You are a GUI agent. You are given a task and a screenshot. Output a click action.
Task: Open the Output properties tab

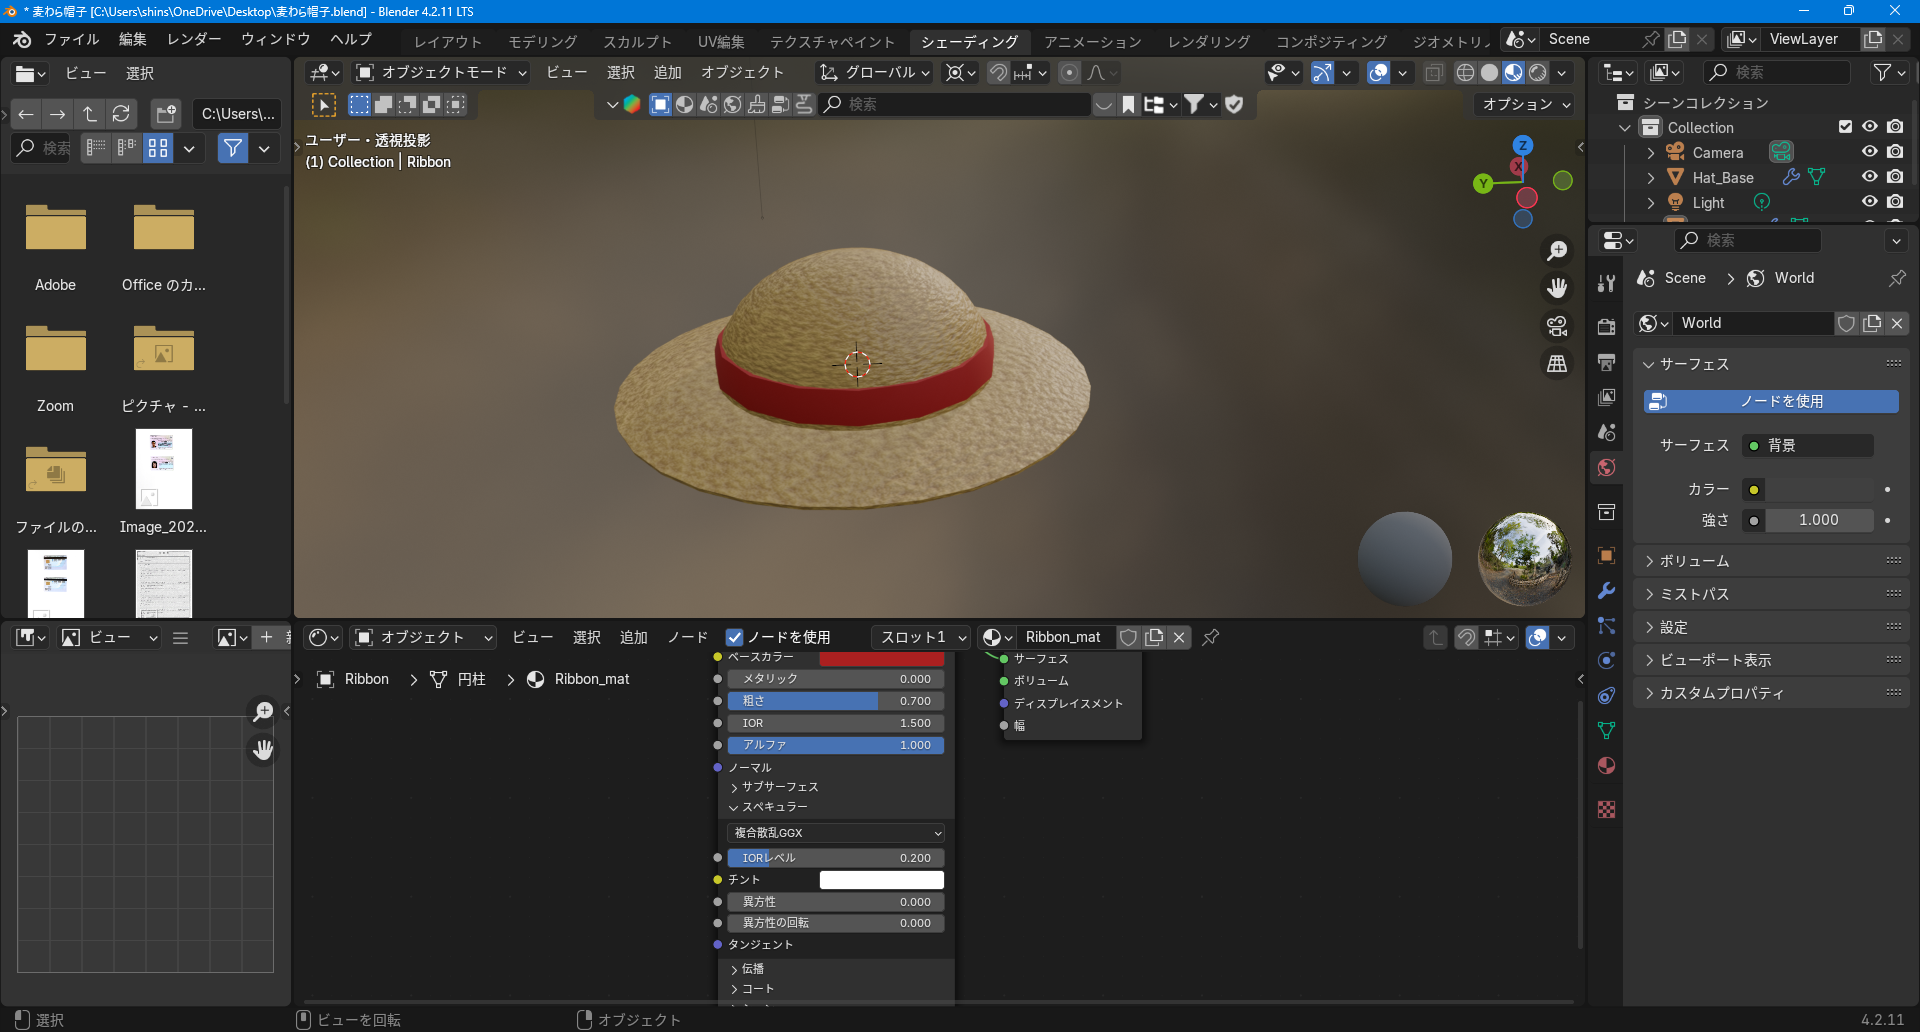[1606, 362]
